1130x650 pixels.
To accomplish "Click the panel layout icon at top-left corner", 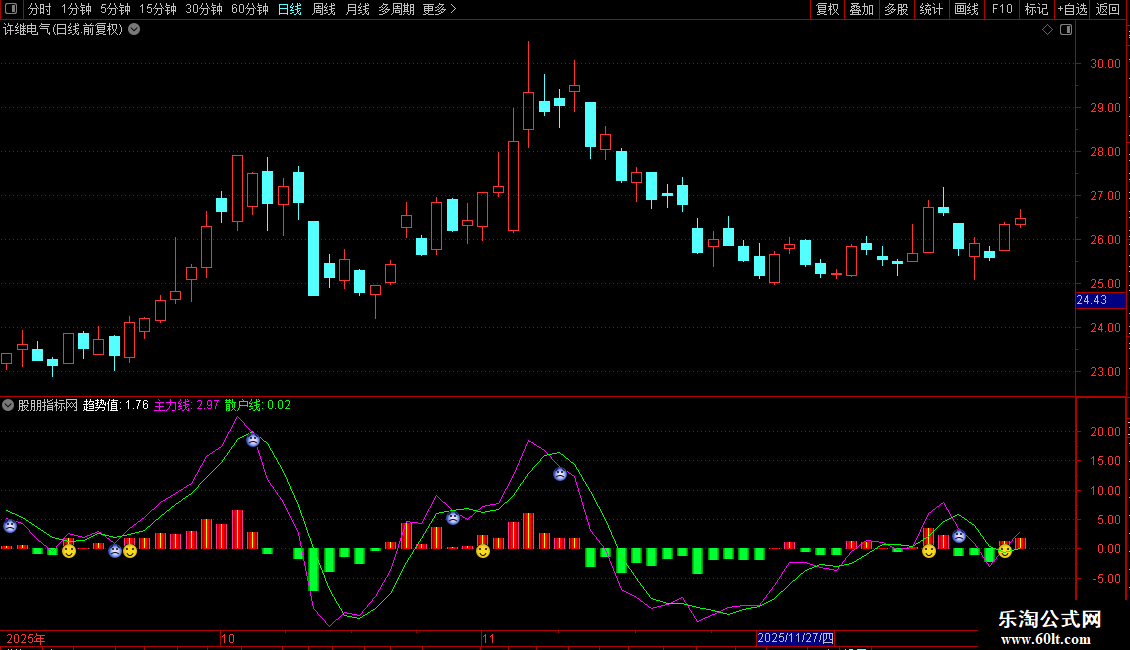I will pyautogui.click(x=11, y=9).
